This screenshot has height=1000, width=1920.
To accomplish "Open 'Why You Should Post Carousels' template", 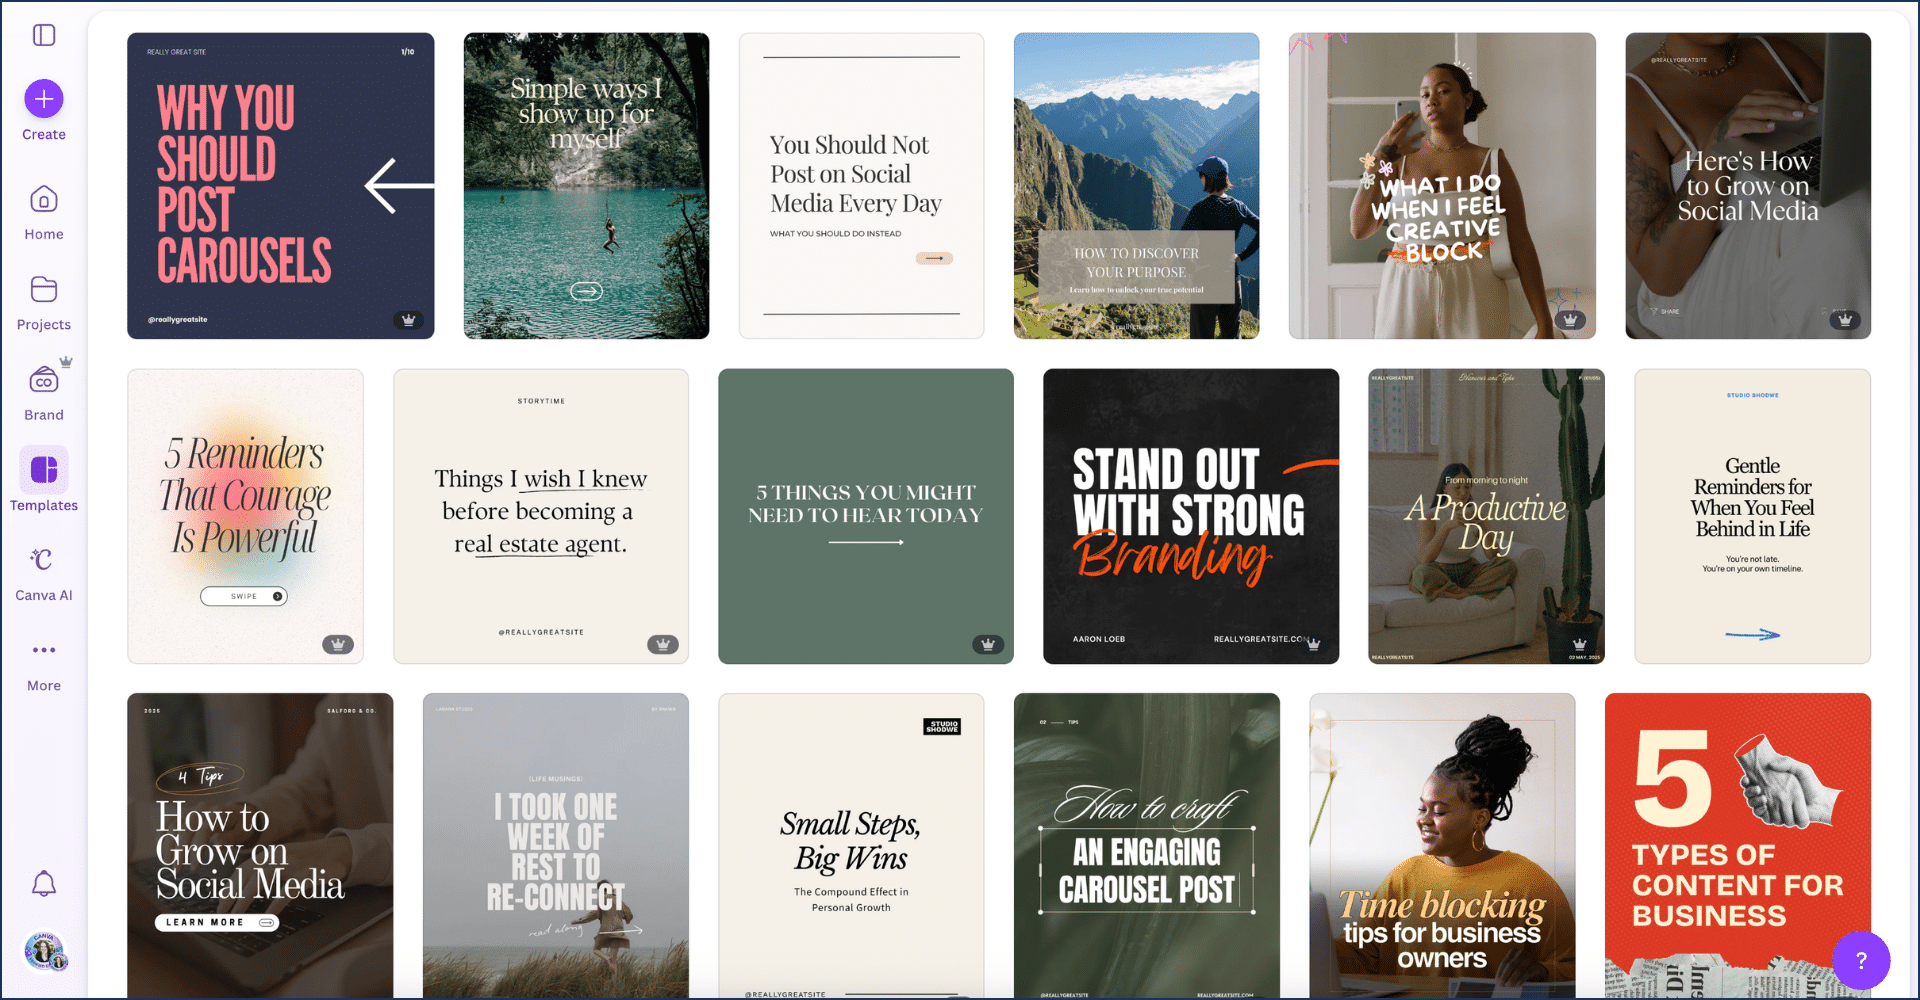I will pos(281,186).
